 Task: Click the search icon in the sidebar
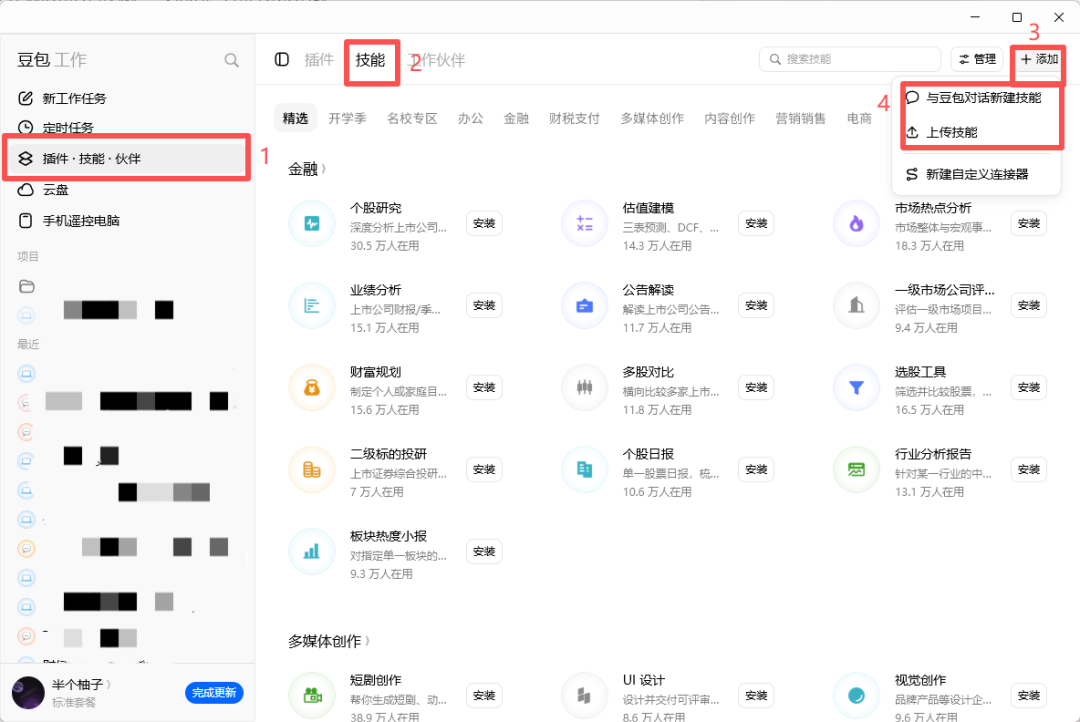pos(231,61)
